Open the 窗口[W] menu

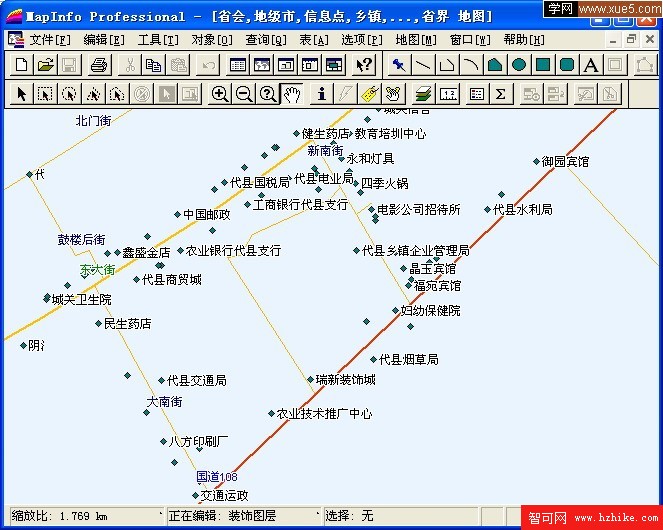[x=470, y=40]
